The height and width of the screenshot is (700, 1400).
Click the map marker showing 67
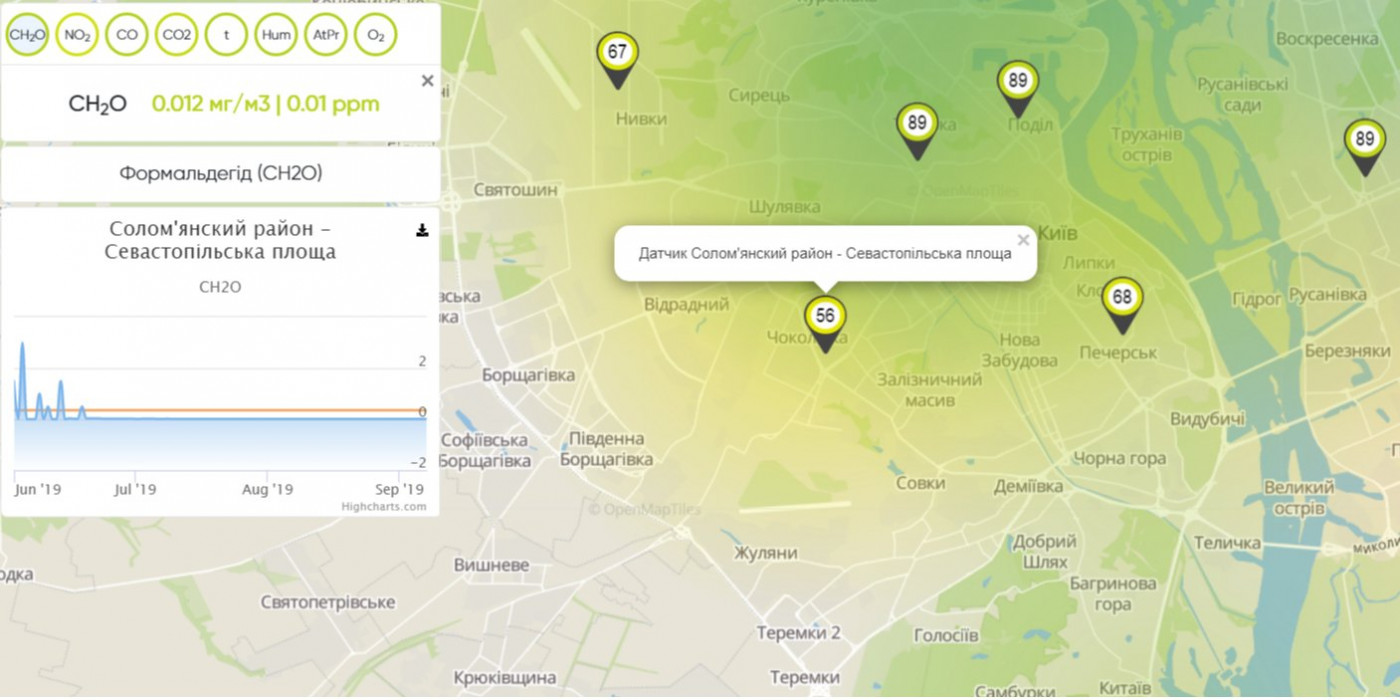pos(618,54)
